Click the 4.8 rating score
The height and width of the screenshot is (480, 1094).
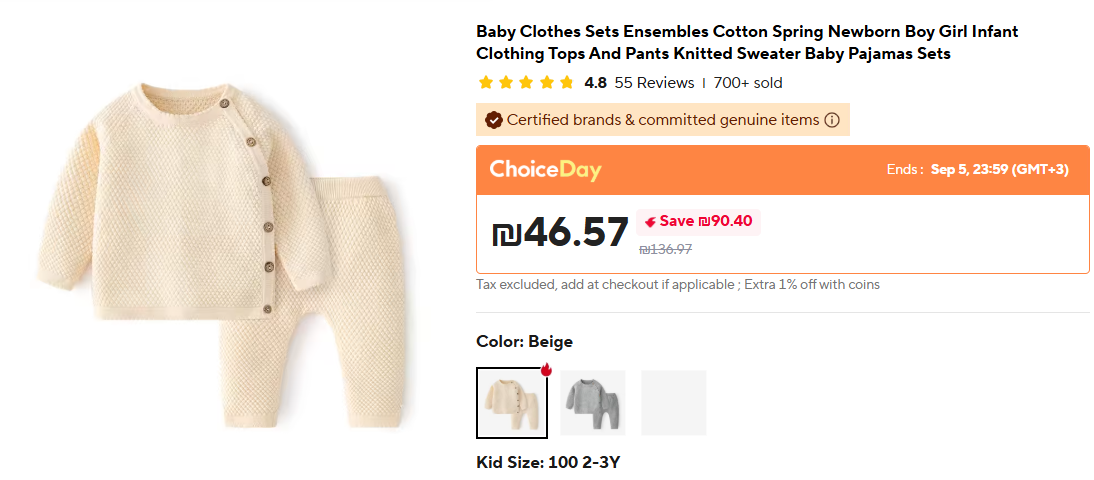595,83
